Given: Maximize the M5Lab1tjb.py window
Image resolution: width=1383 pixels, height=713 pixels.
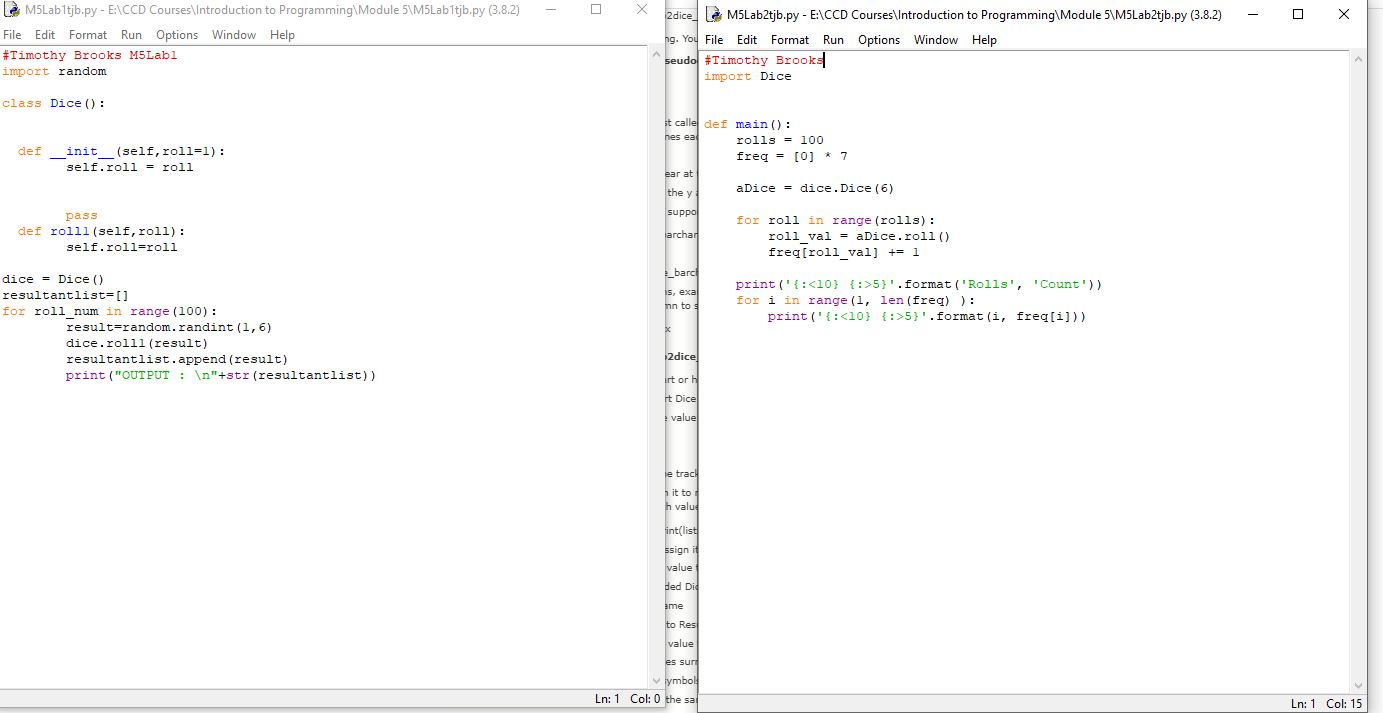Looking at the screenshot, I should 596,9.
